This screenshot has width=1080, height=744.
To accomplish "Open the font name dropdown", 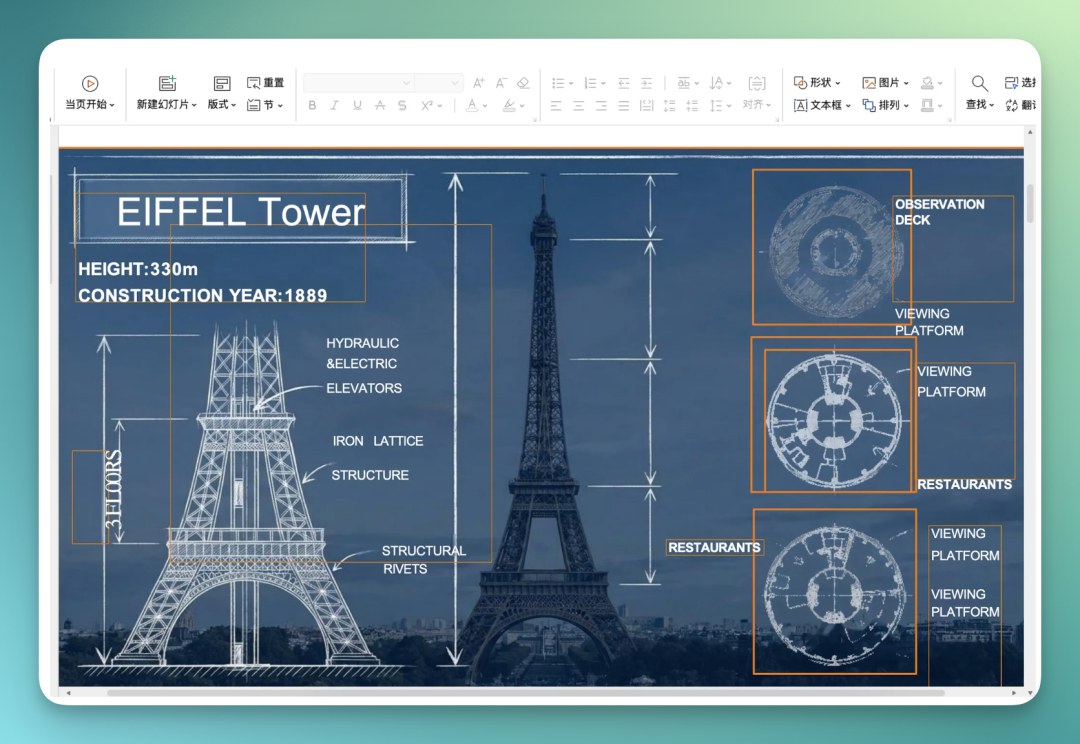I will click(x=359, y=83).
